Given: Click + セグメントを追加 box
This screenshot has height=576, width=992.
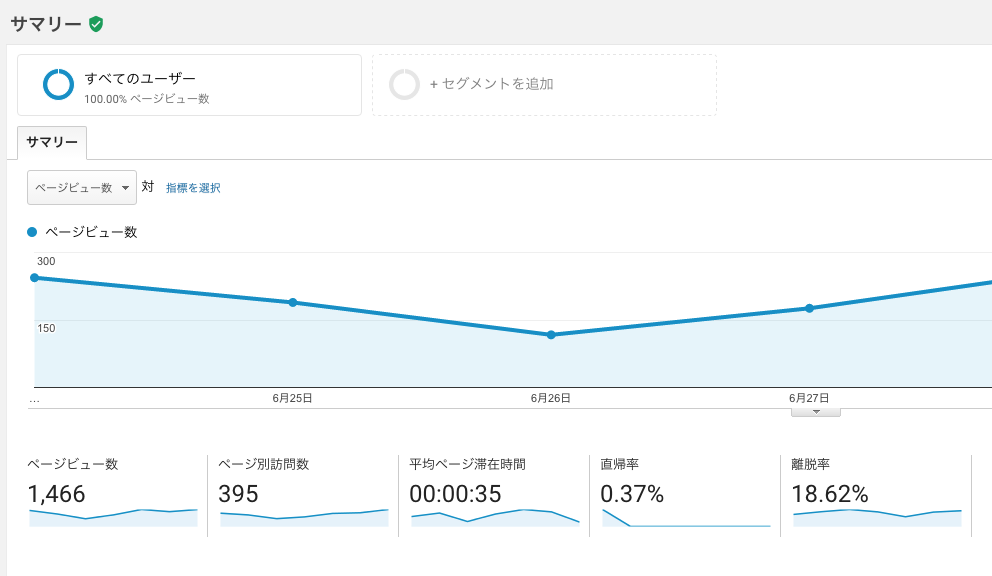Looking at the screenshot, I should point(544,85).
